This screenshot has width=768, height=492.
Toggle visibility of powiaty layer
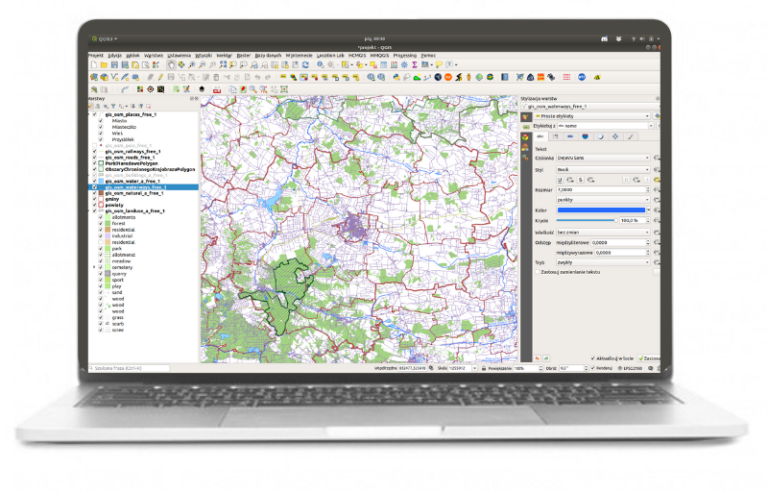point(95,205)
